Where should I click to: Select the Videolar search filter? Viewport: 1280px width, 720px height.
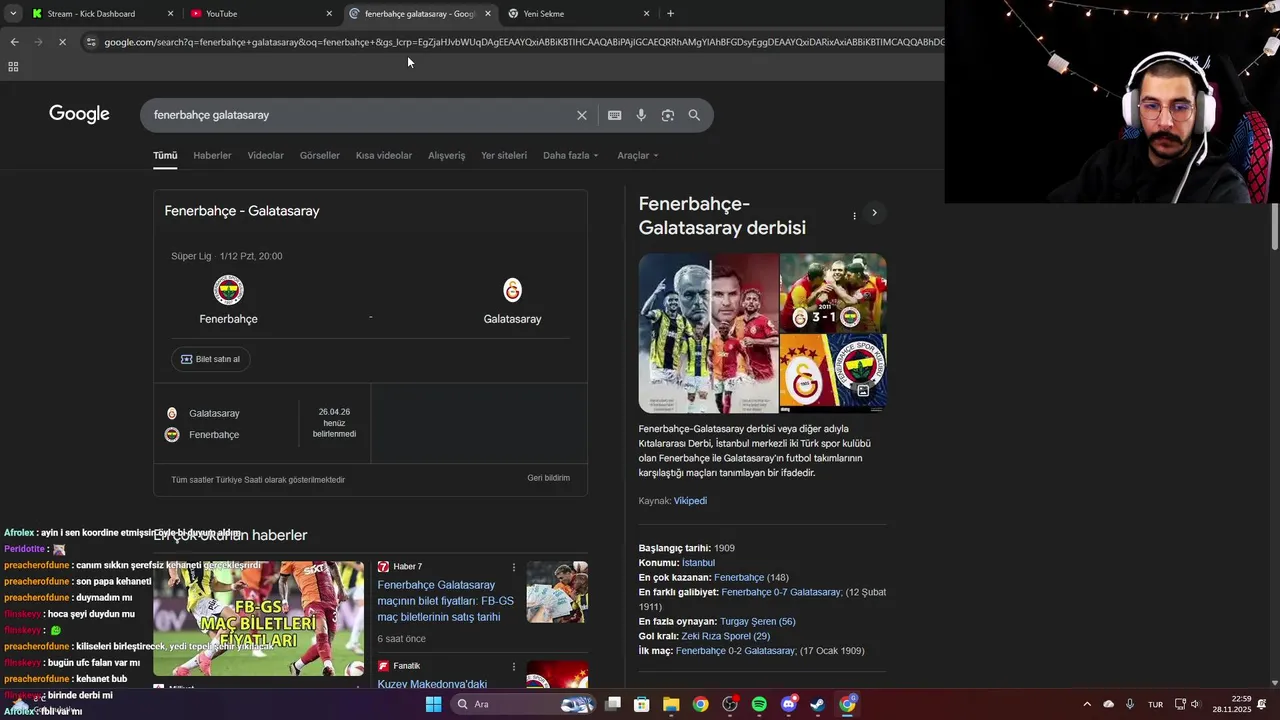(x=265, y=155)
